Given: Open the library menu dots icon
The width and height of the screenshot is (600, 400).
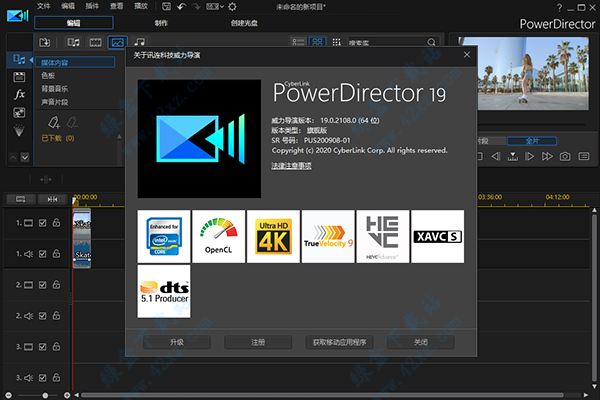Looking at the screenshot, I should pos(336,42).
